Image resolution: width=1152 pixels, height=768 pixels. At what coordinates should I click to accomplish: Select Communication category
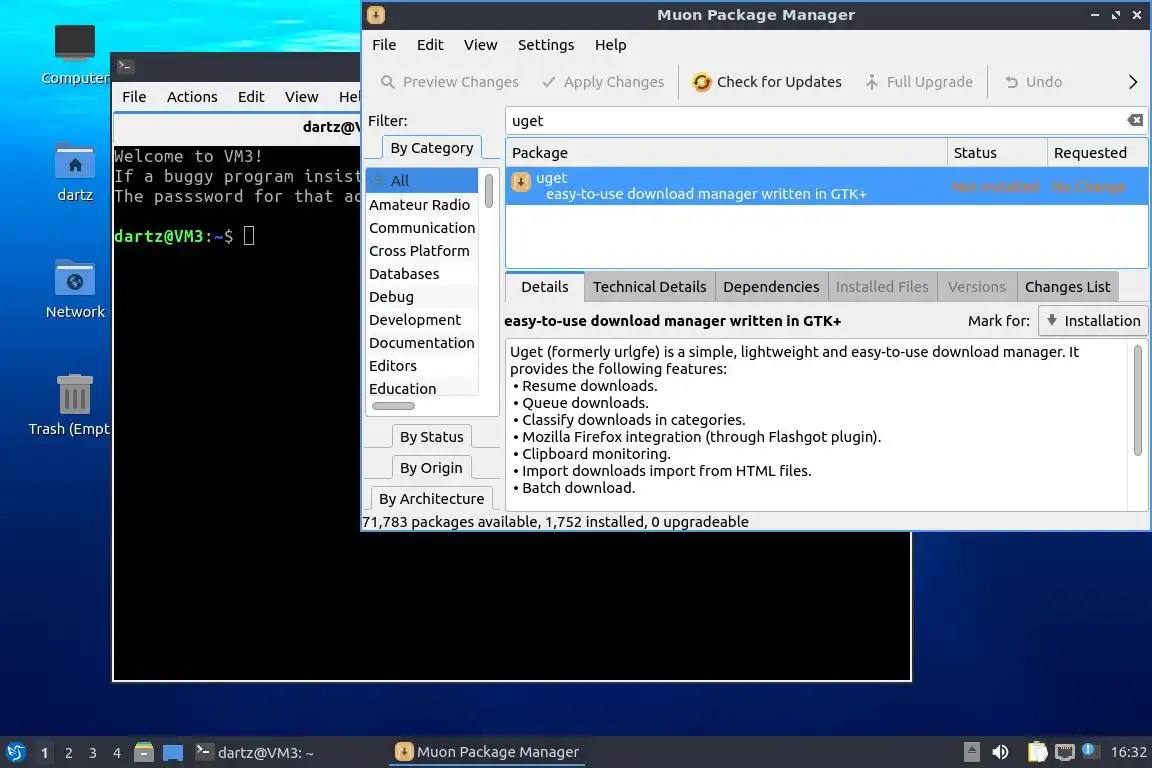tap(422, 228)
